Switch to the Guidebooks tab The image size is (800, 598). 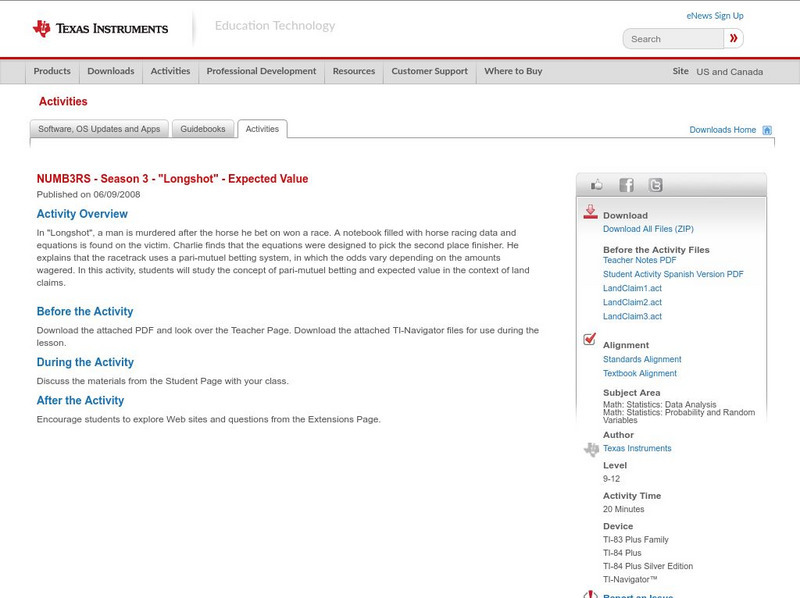pos(203,129)
